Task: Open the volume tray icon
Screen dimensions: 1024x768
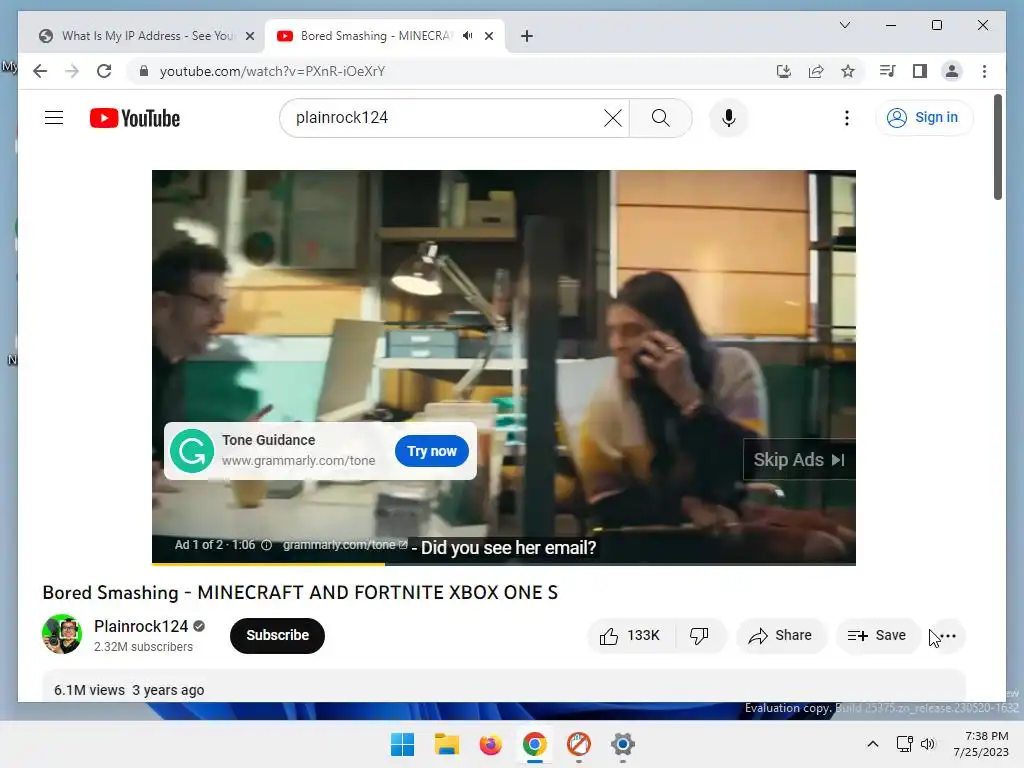Action: tap(927, 744)
